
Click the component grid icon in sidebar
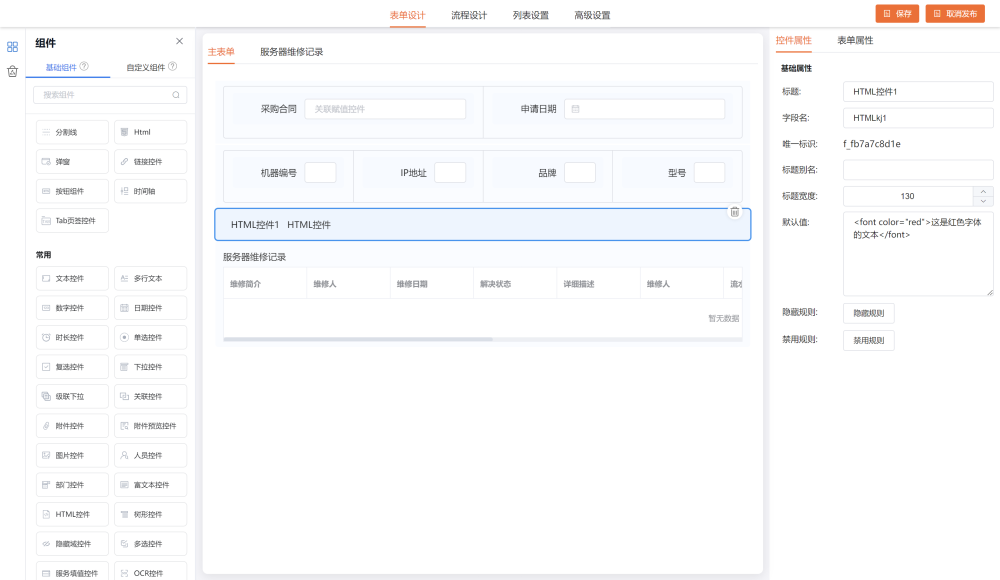12,46
